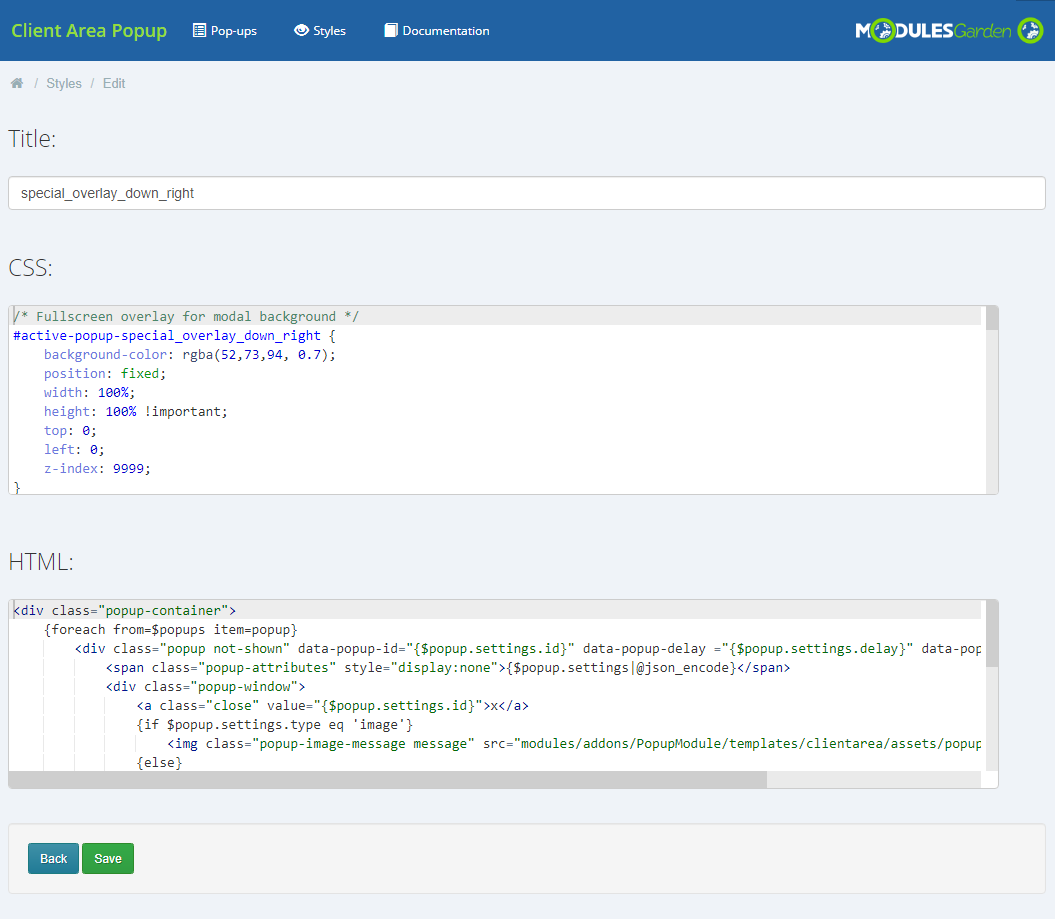Focus the Title input field
The height and width of the screenshot is (919, 1055).
click(x=527, y=193)
